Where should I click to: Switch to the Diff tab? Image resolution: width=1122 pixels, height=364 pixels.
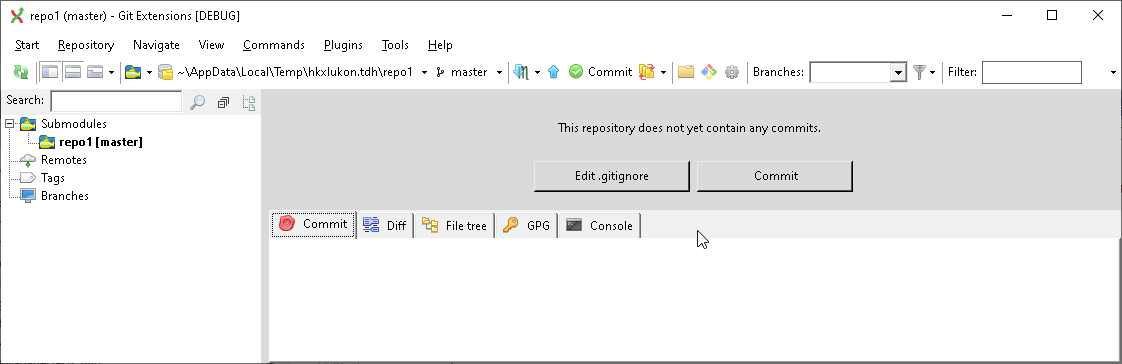tap(385, 225)
